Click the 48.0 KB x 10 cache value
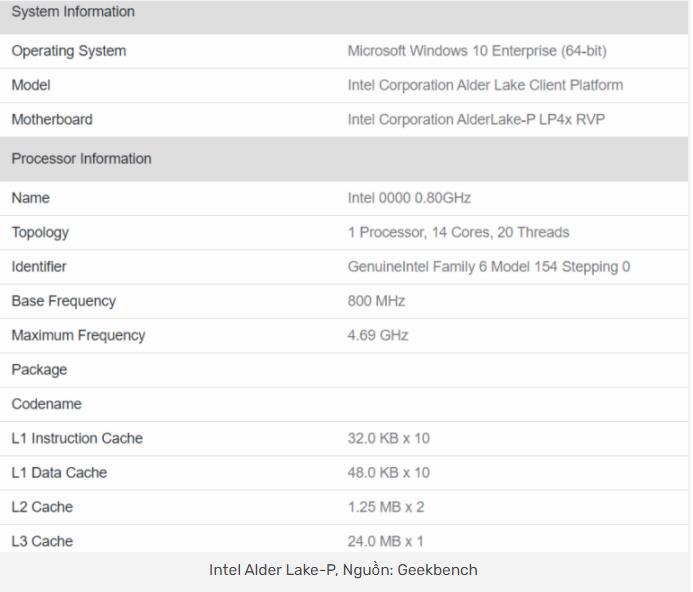 [388, 473]
